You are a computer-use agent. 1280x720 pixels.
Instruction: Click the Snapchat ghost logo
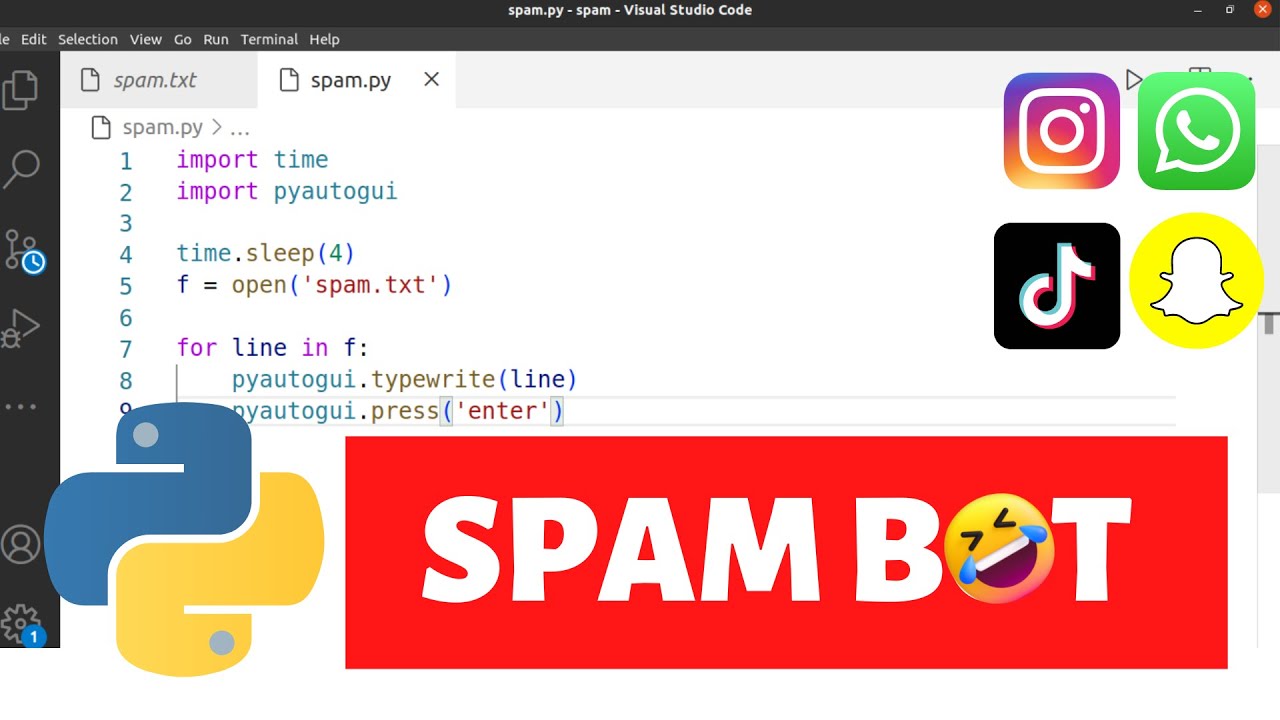(1196, 282)
